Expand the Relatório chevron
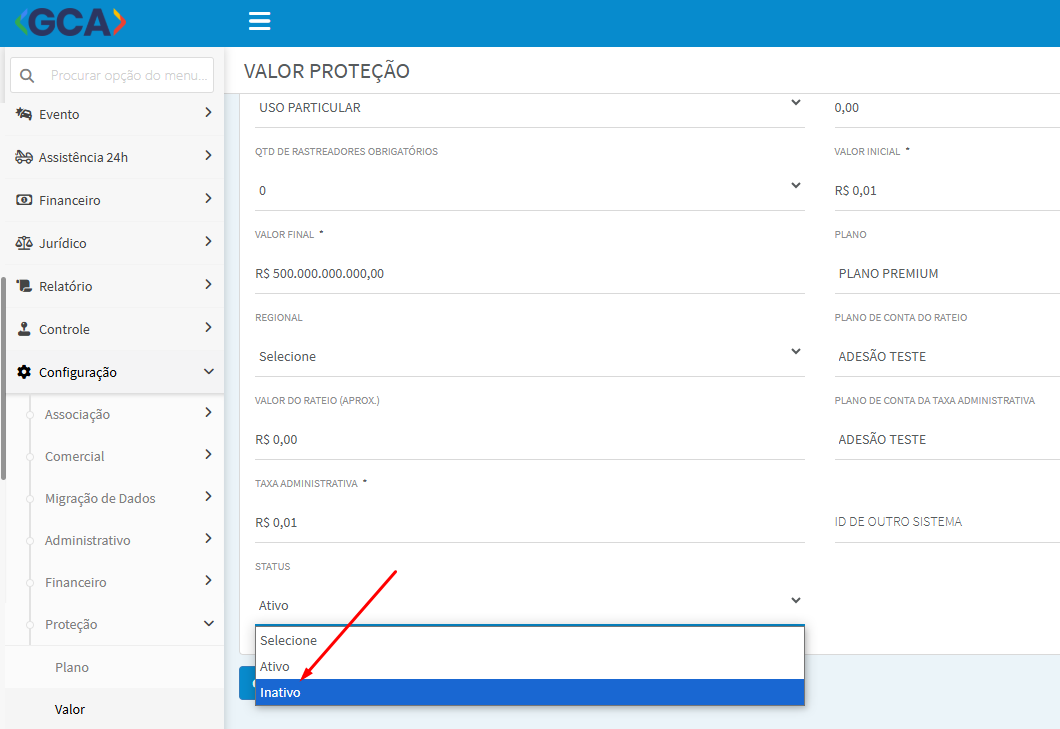The image size is (1060, 729). [x=208, y=284]
